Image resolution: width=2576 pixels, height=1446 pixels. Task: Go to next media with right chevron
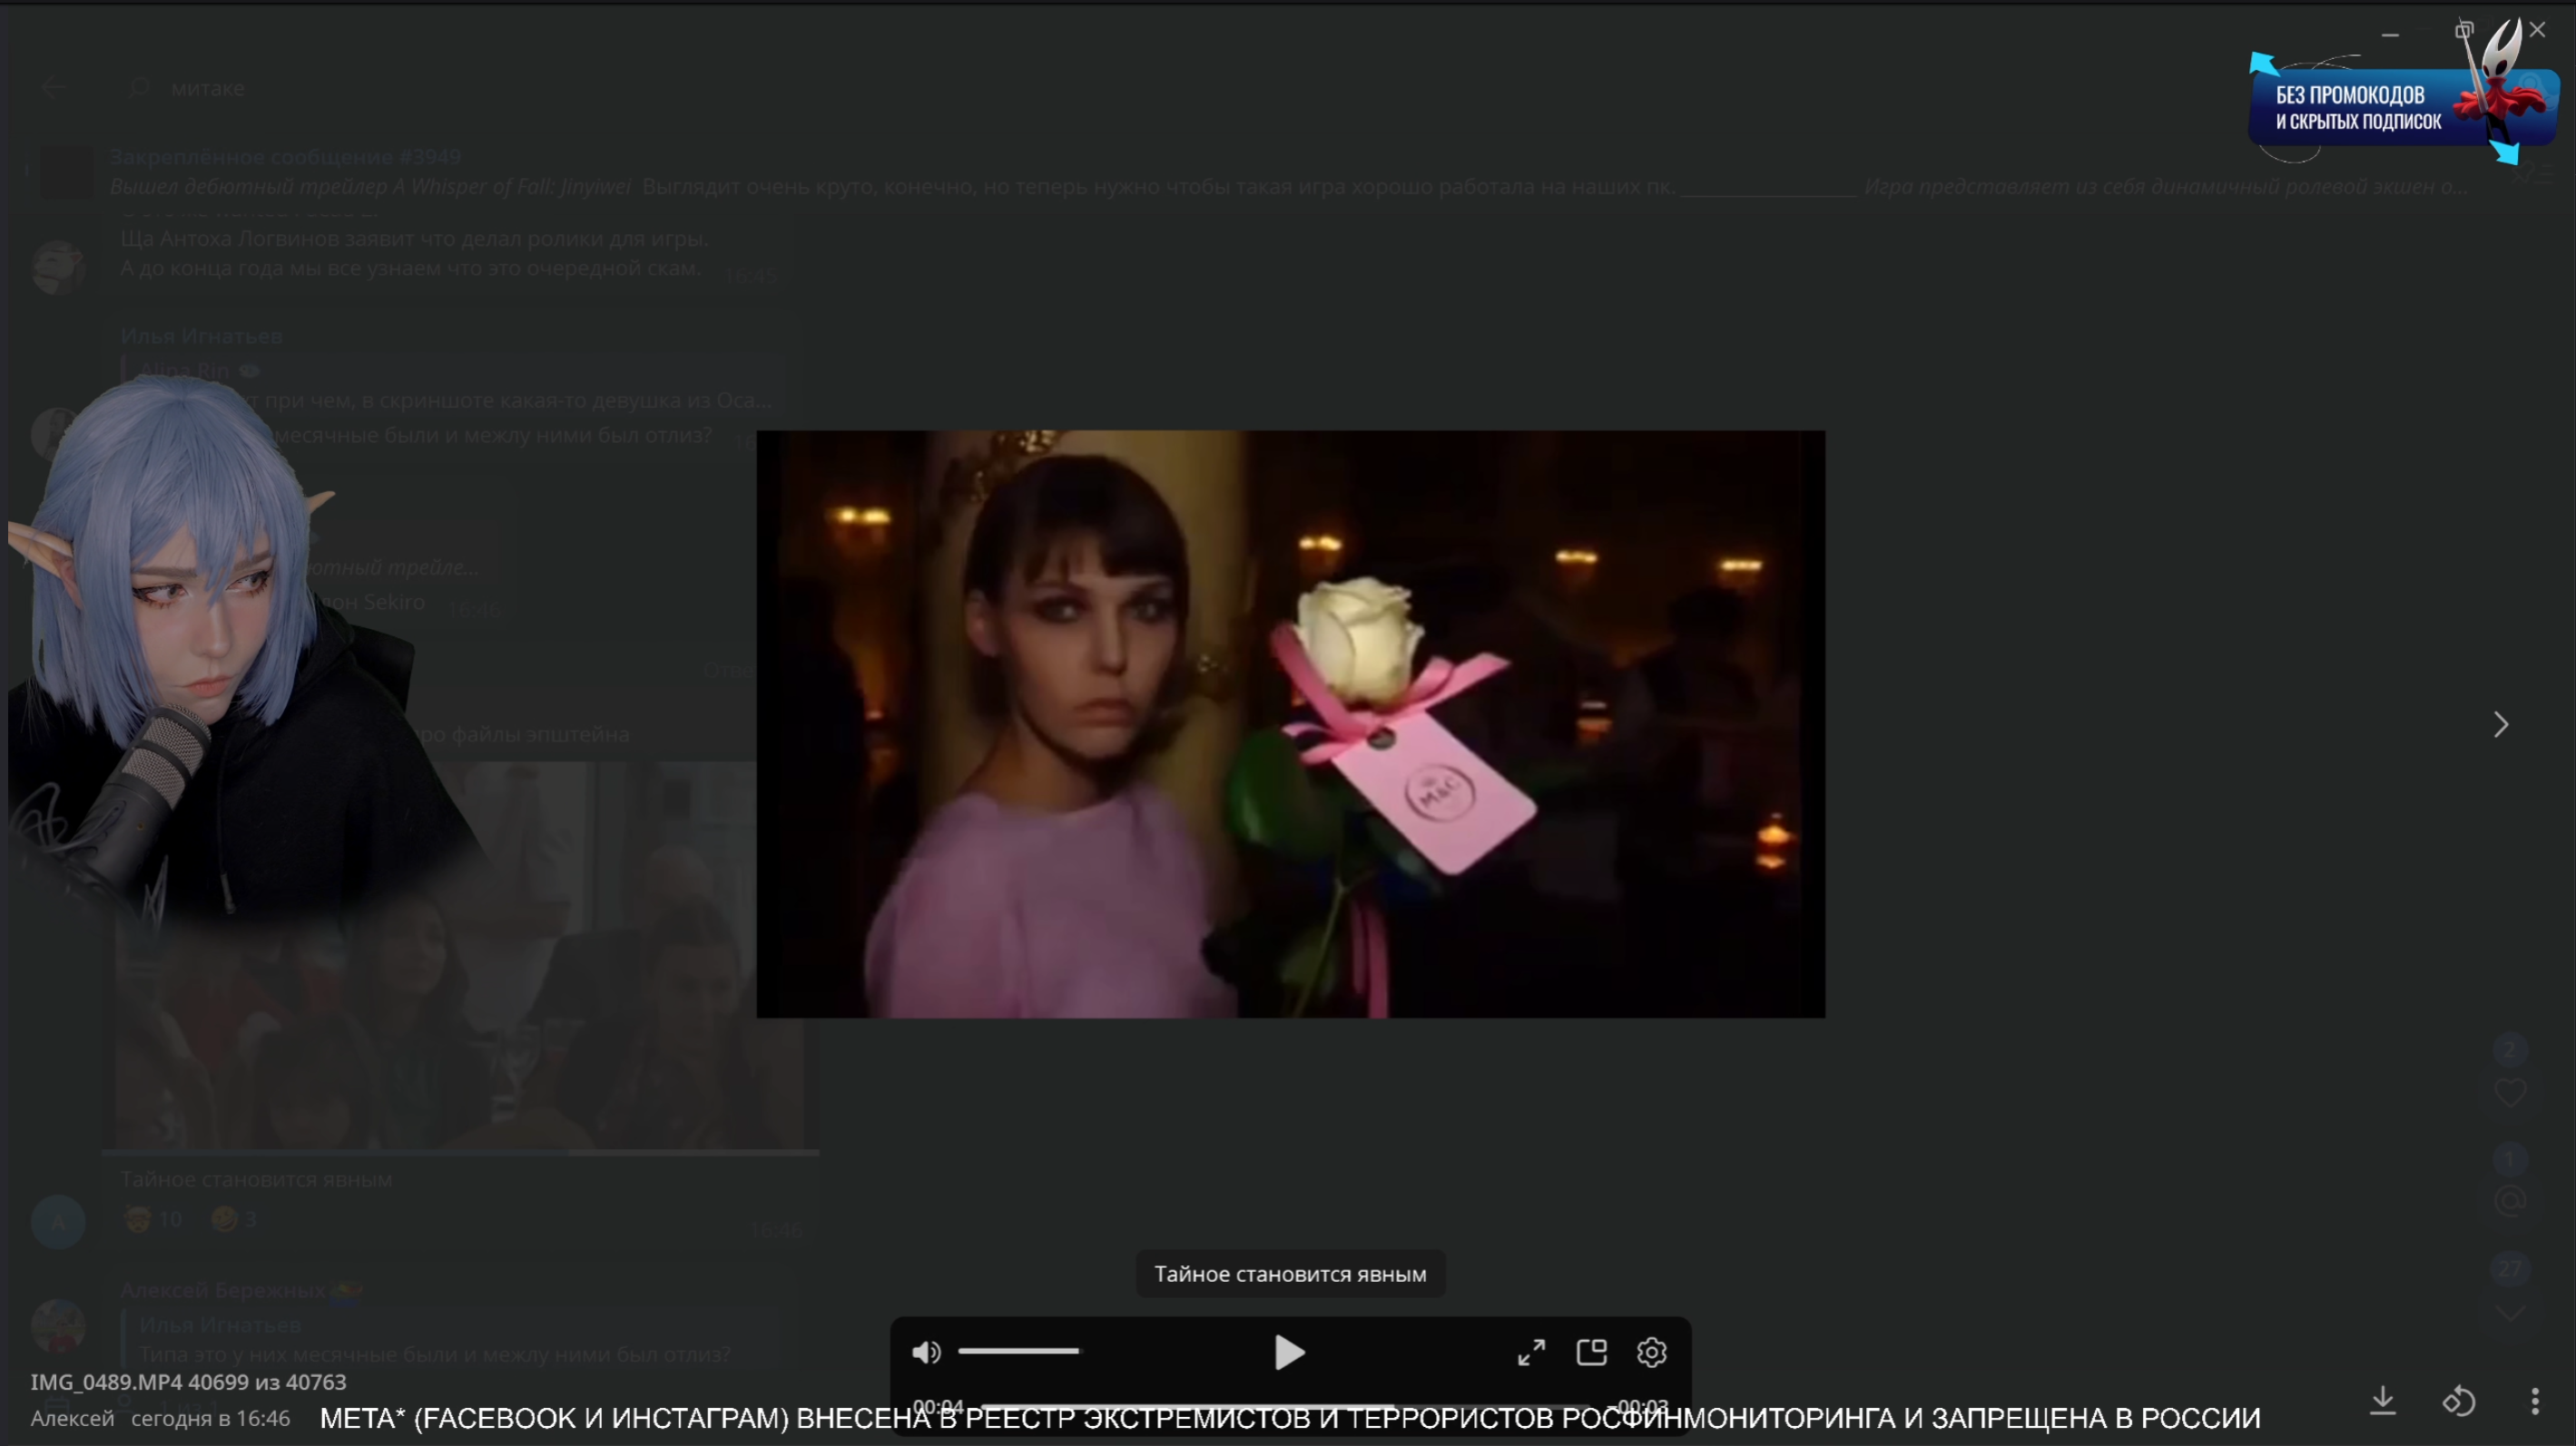(x=2501, y=724)
